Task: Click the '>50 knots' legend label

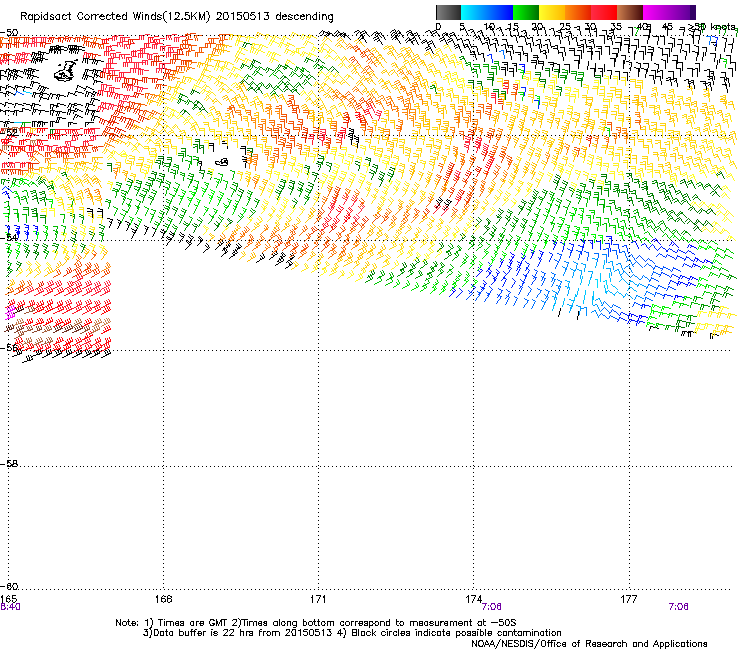Action: tap(712, 26)
